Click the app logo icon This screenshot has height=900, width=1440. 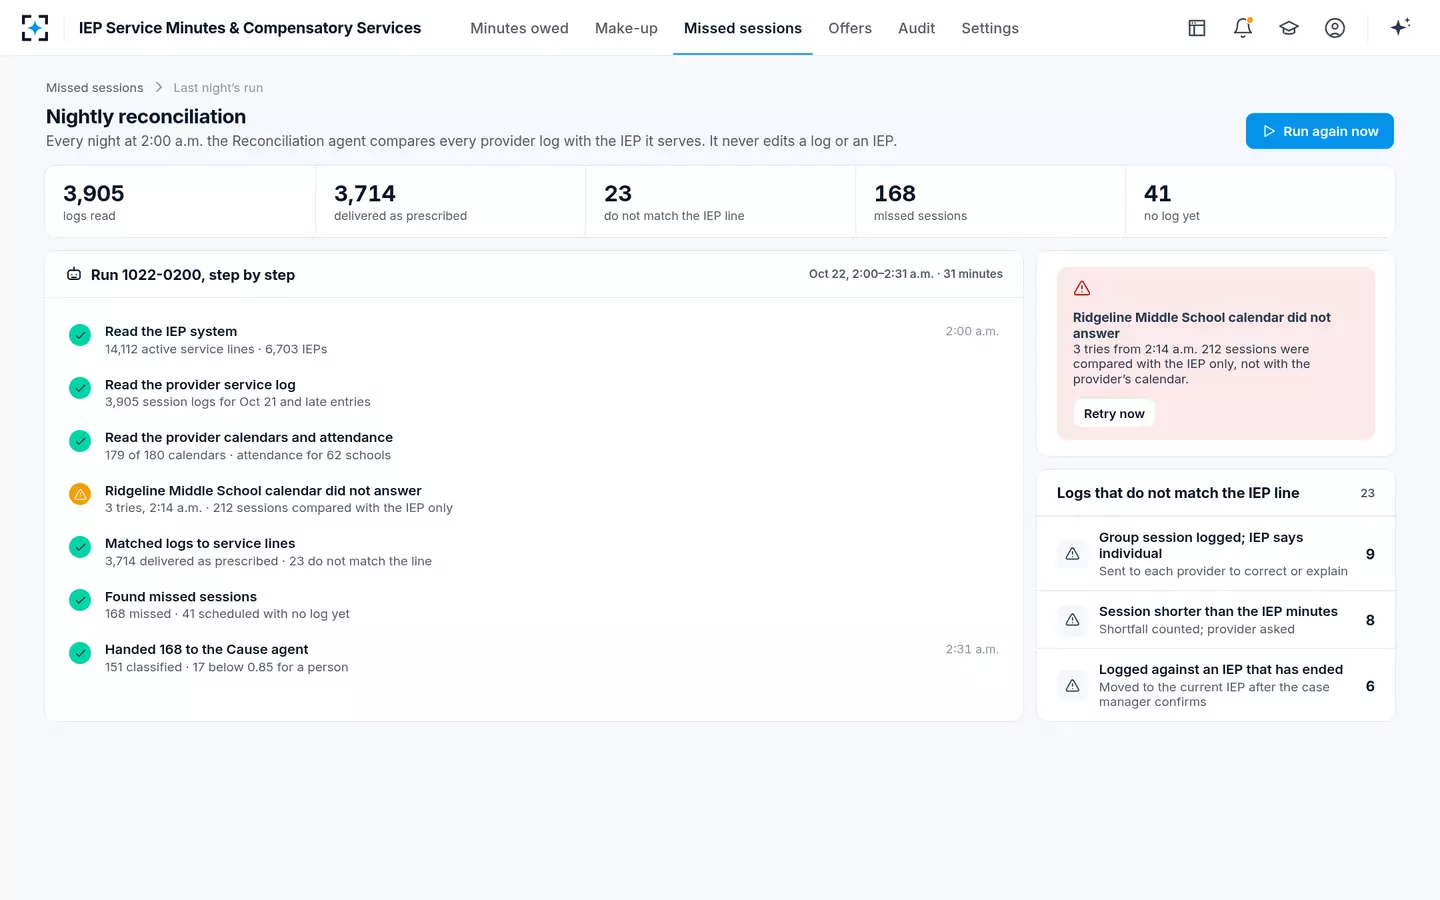pos(35,28)
